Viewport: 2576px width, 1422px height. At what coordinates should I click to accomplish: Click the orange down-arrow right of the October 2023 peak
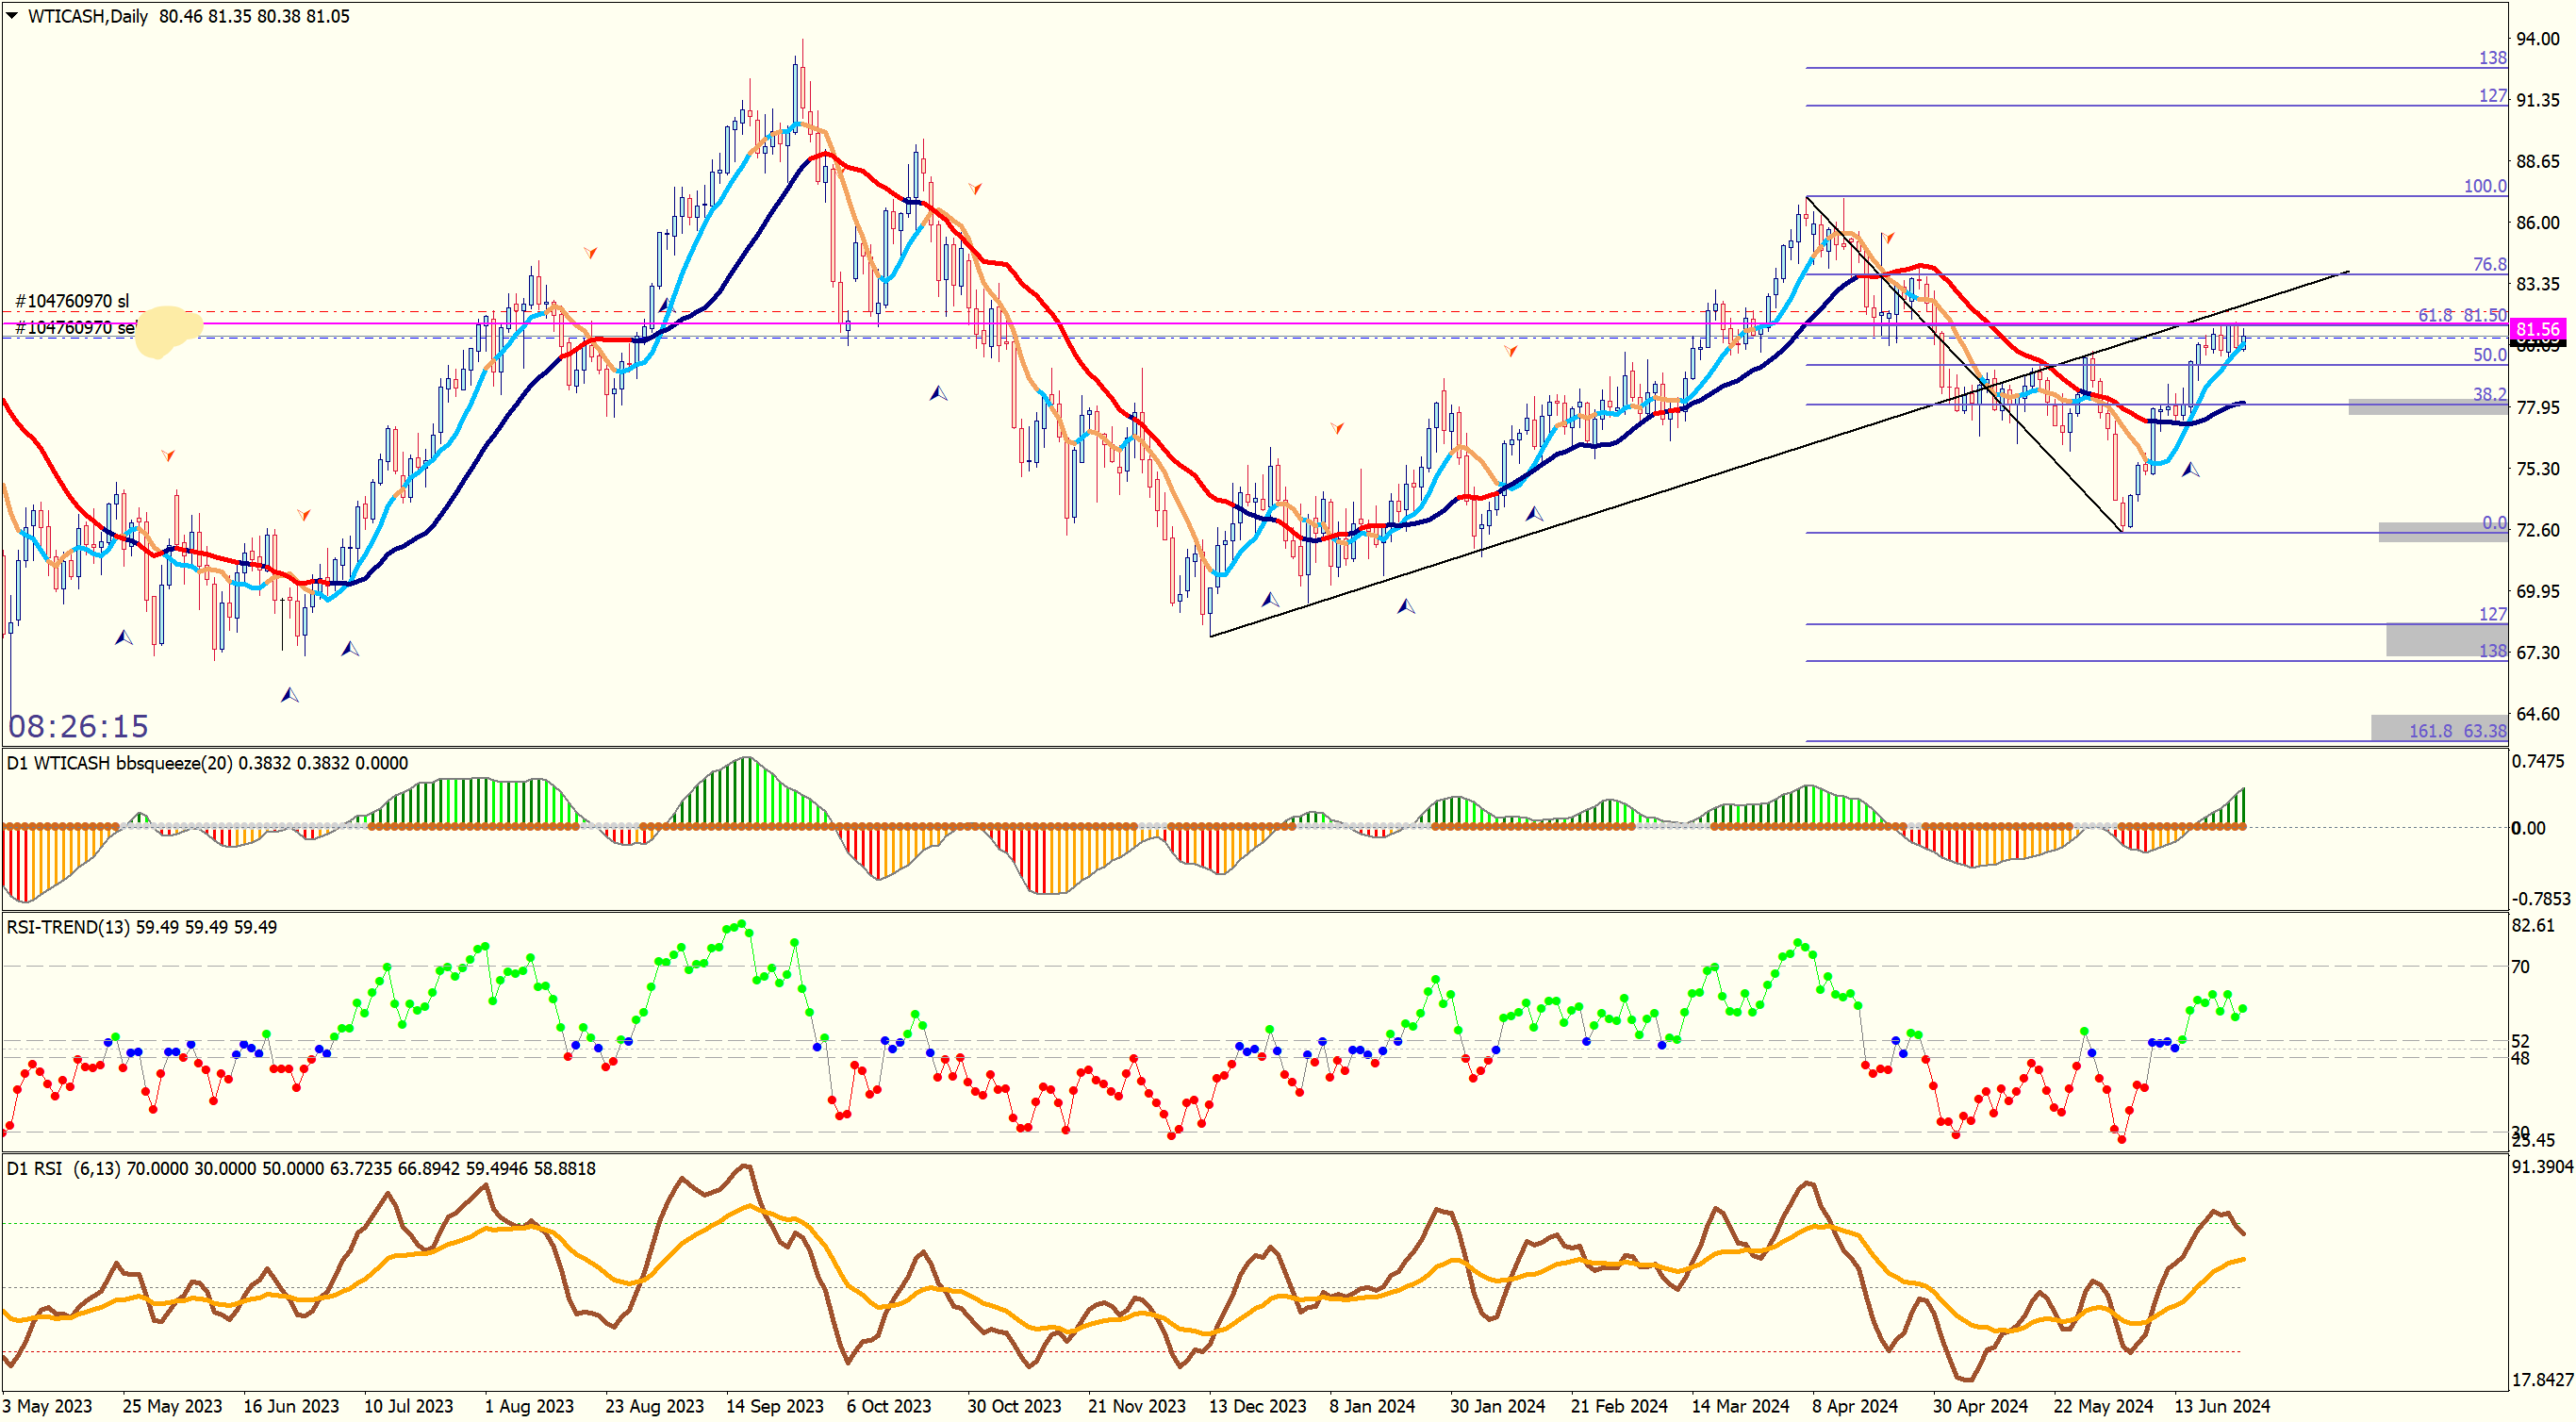click(x=975, y=188)
